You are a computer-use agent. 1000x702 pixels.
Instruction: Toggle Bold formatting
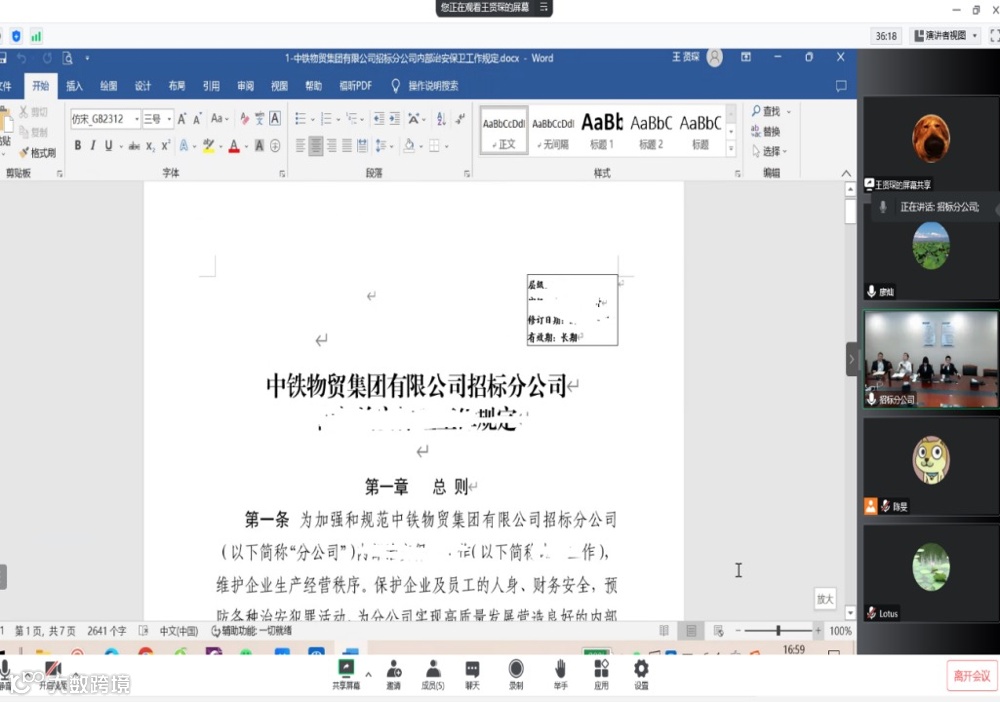78,146
